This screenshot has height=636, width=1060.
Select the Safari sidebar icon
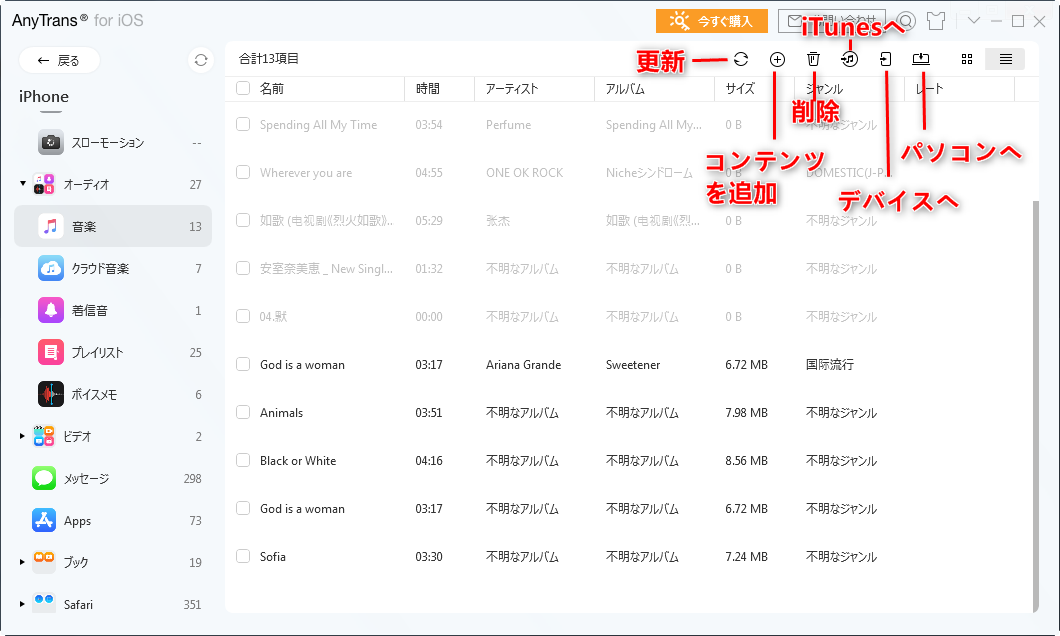pyautogui.click(x=44, y=604)
